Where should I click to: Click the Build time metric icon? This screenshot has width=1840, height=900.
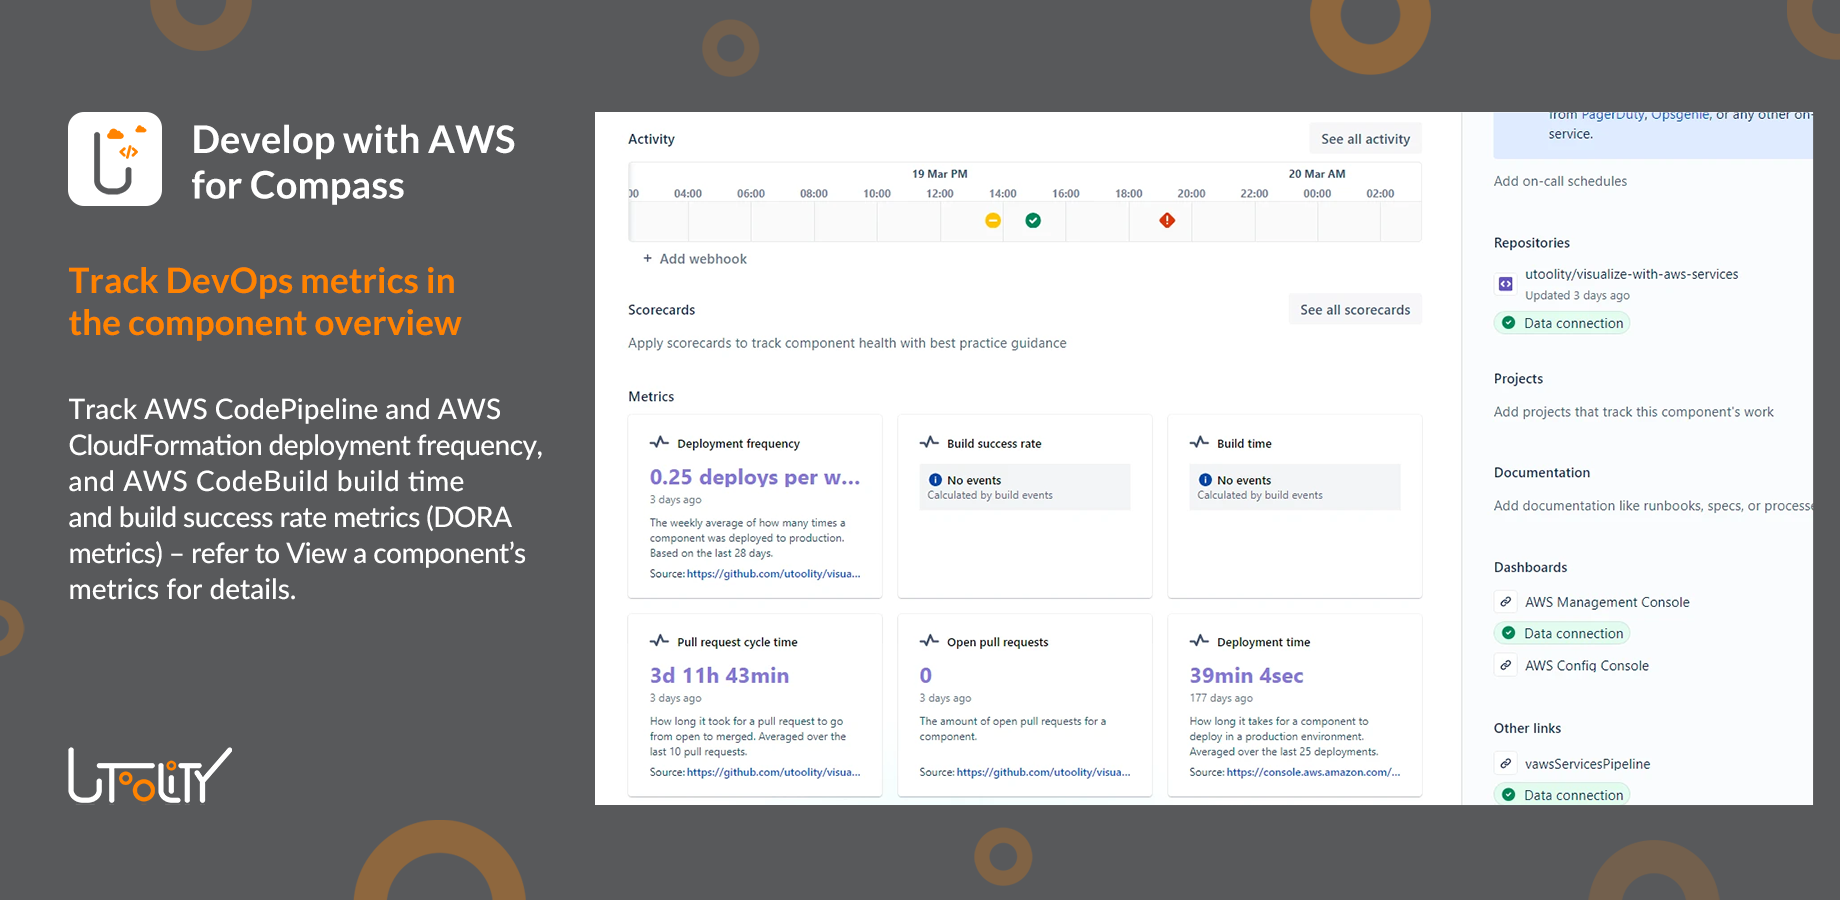1200,442
